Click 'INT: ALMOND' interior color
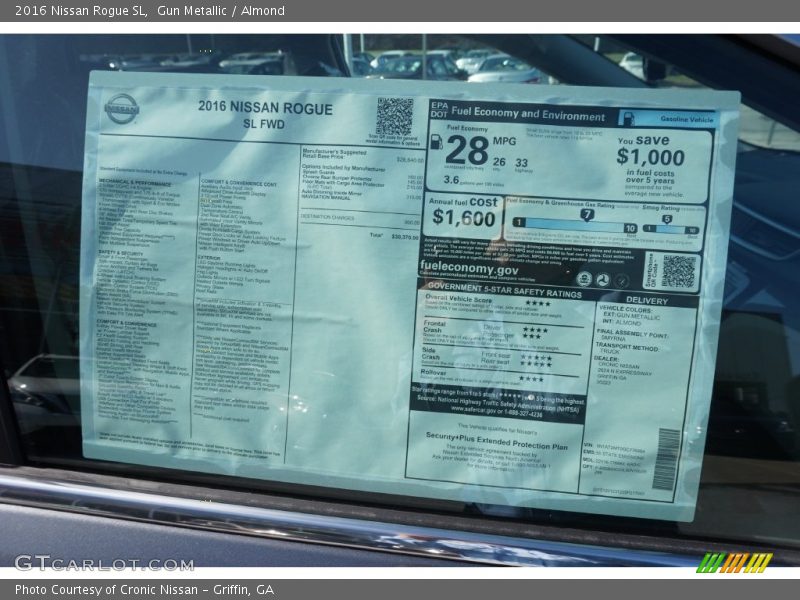800x600 pixels. pos(622,322)
